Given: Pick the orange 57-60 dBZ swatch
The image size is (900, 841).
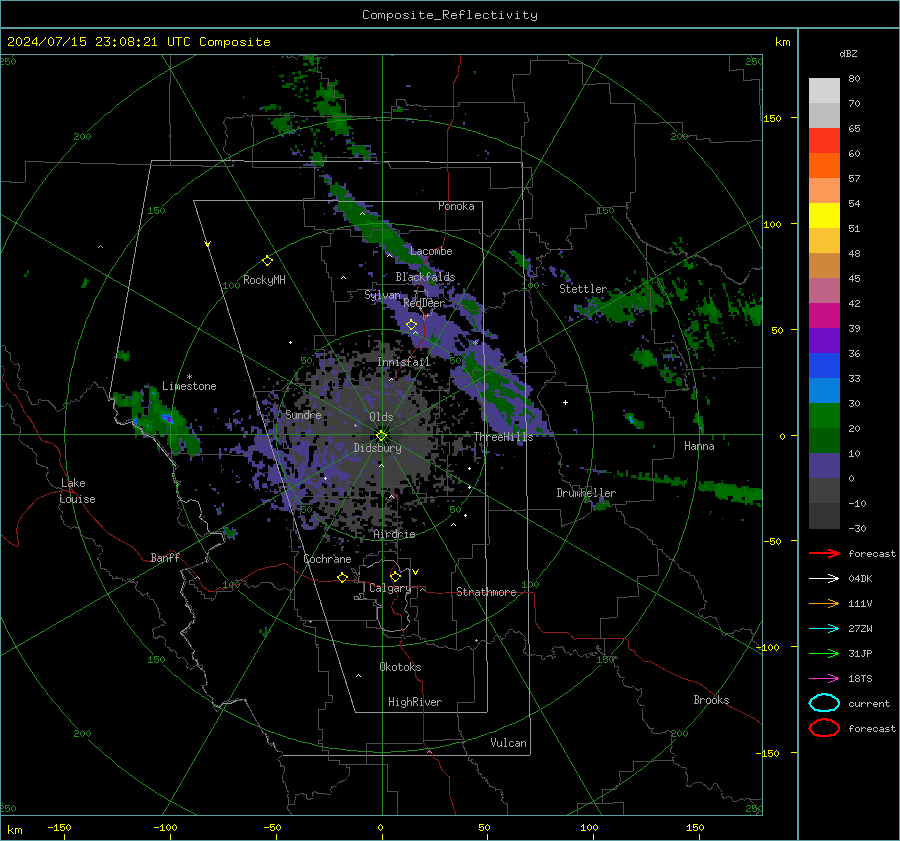Looking at the screenshot, I should pyautogui.click(x=824, y=166).
